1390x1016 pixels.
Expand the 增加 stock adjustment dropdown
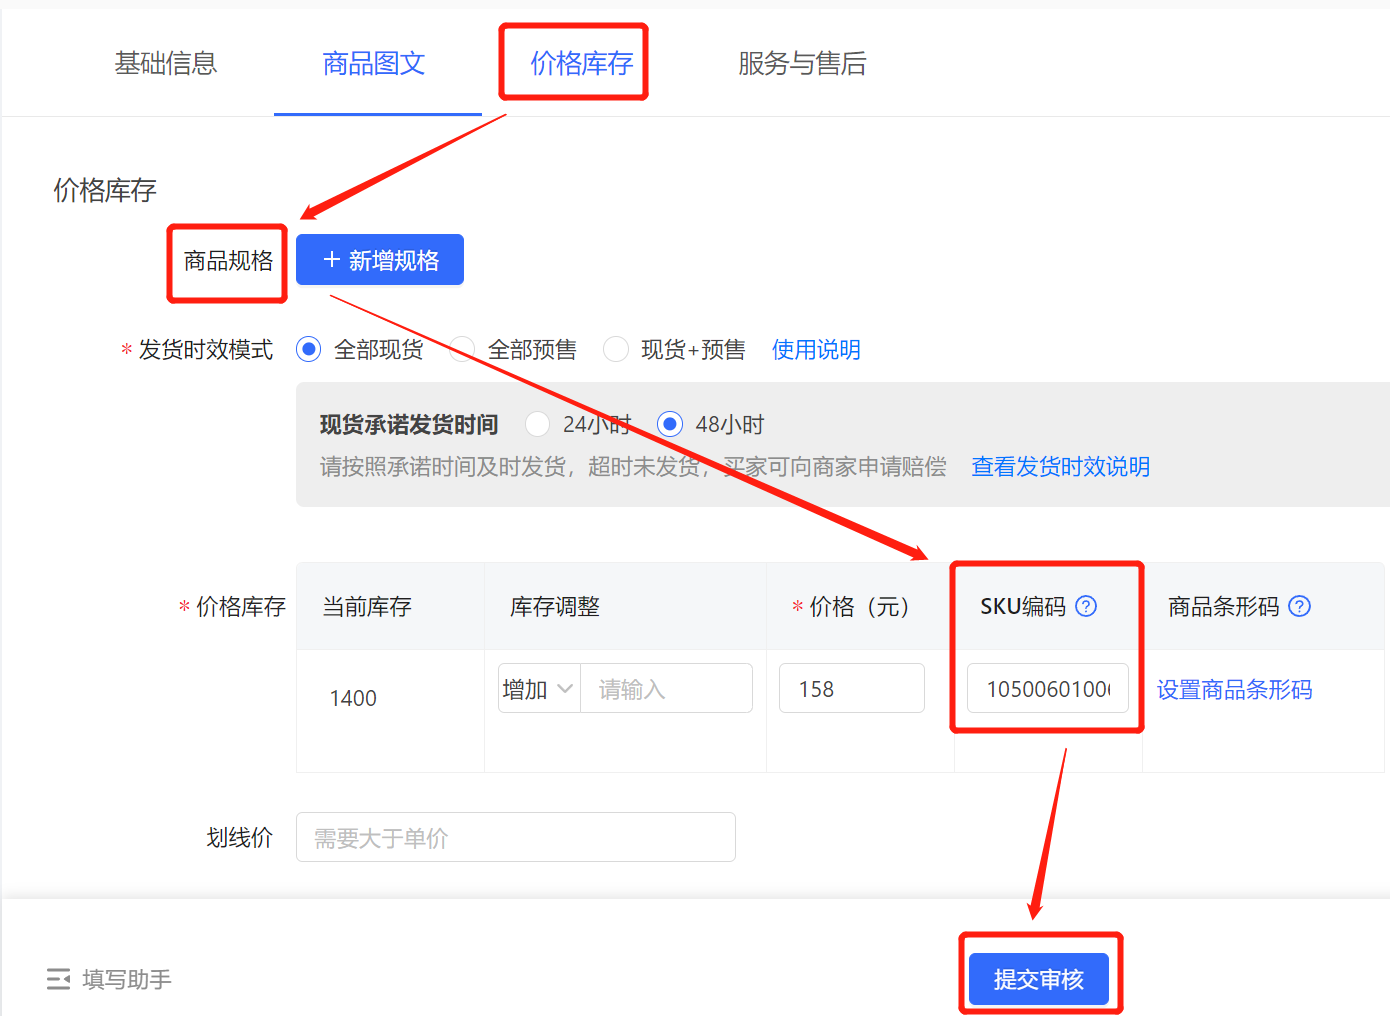539,689
